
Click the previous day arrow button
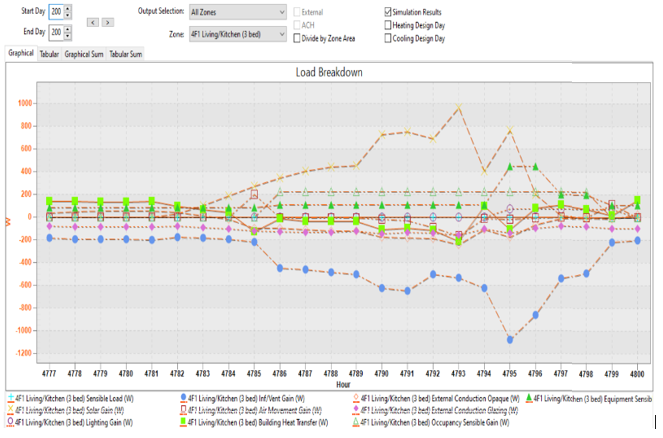pyautogui.click(x=93, y=21)
